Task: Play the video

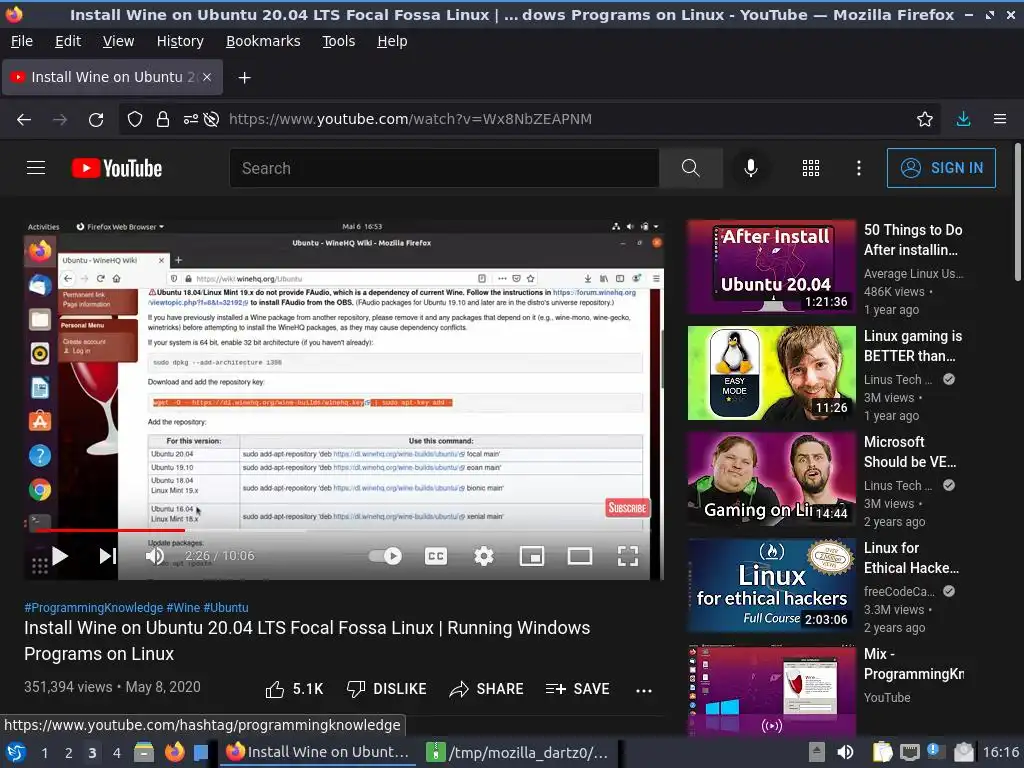Action: coord(60,556)
